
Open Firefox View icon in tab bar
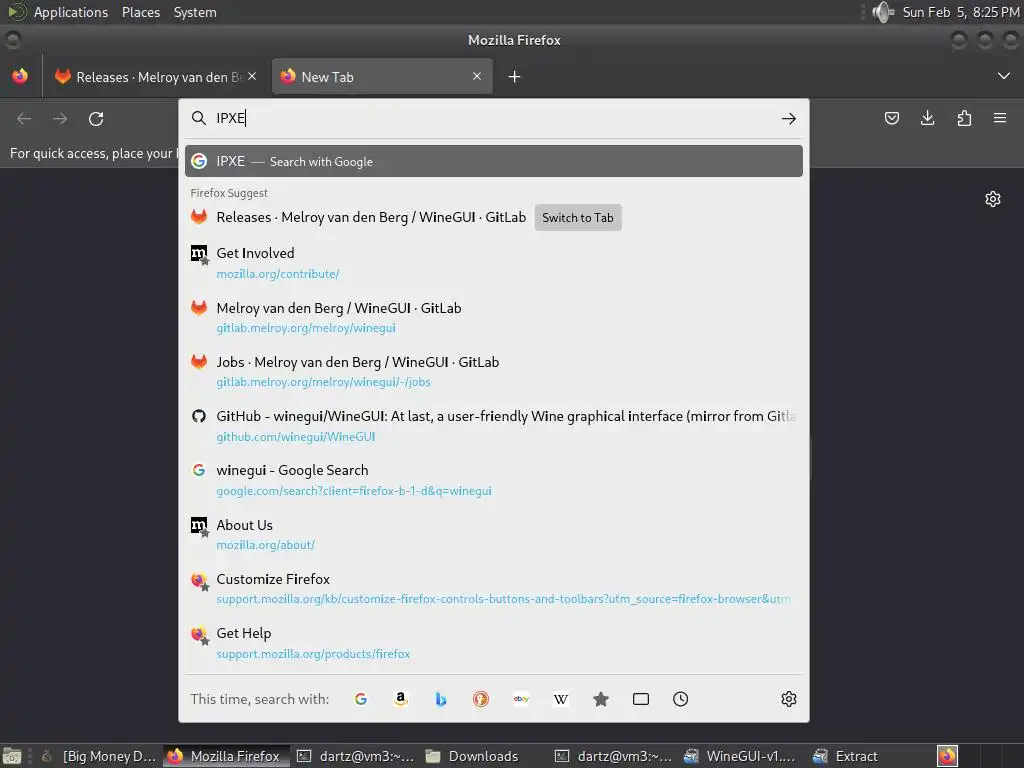[20, 76]
